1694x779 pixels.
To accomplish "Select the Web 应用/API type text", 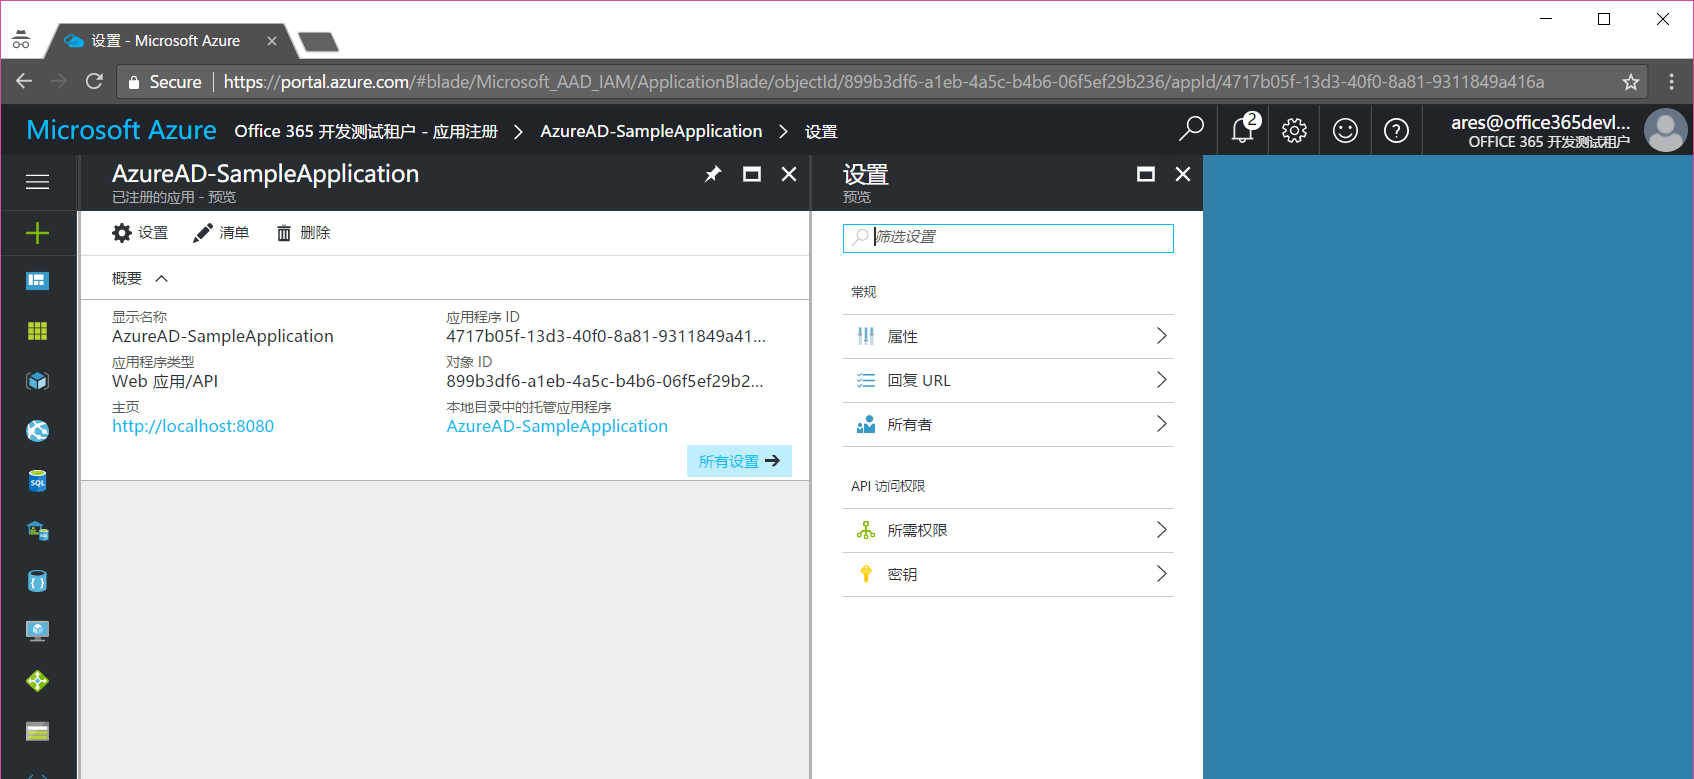I will [165, 381].
